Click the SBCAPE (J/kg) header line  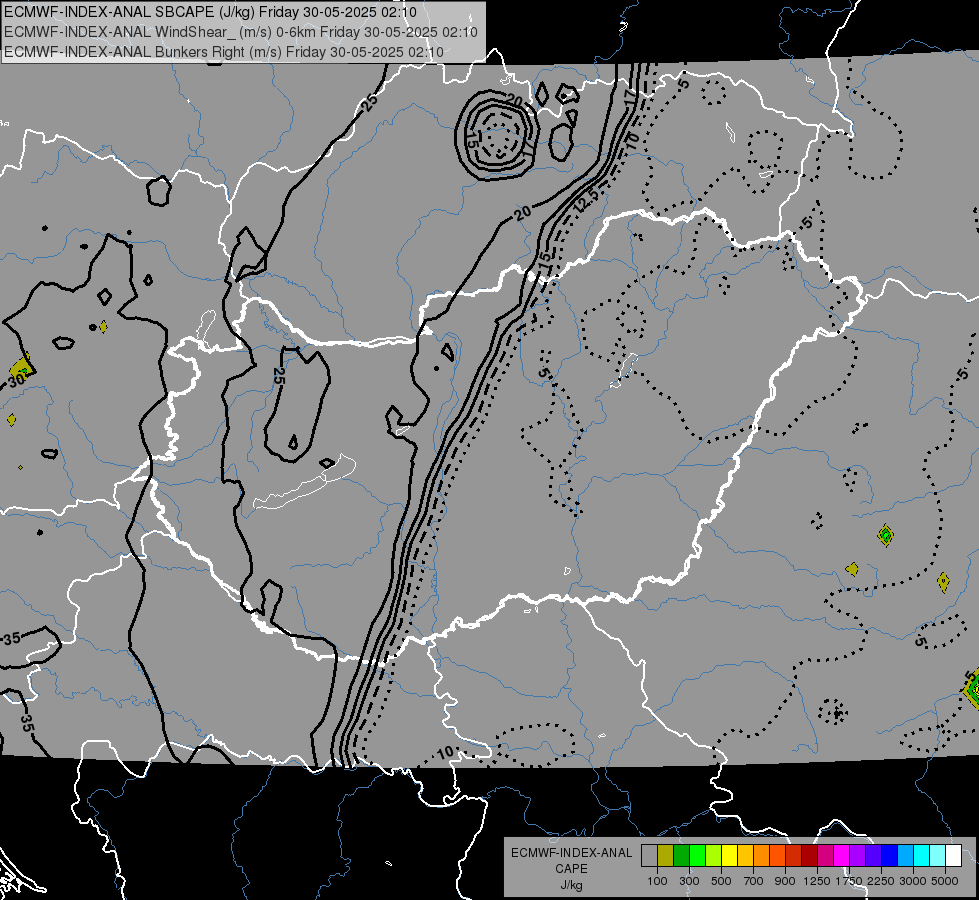pyautogui.click(x=210, y=12)
